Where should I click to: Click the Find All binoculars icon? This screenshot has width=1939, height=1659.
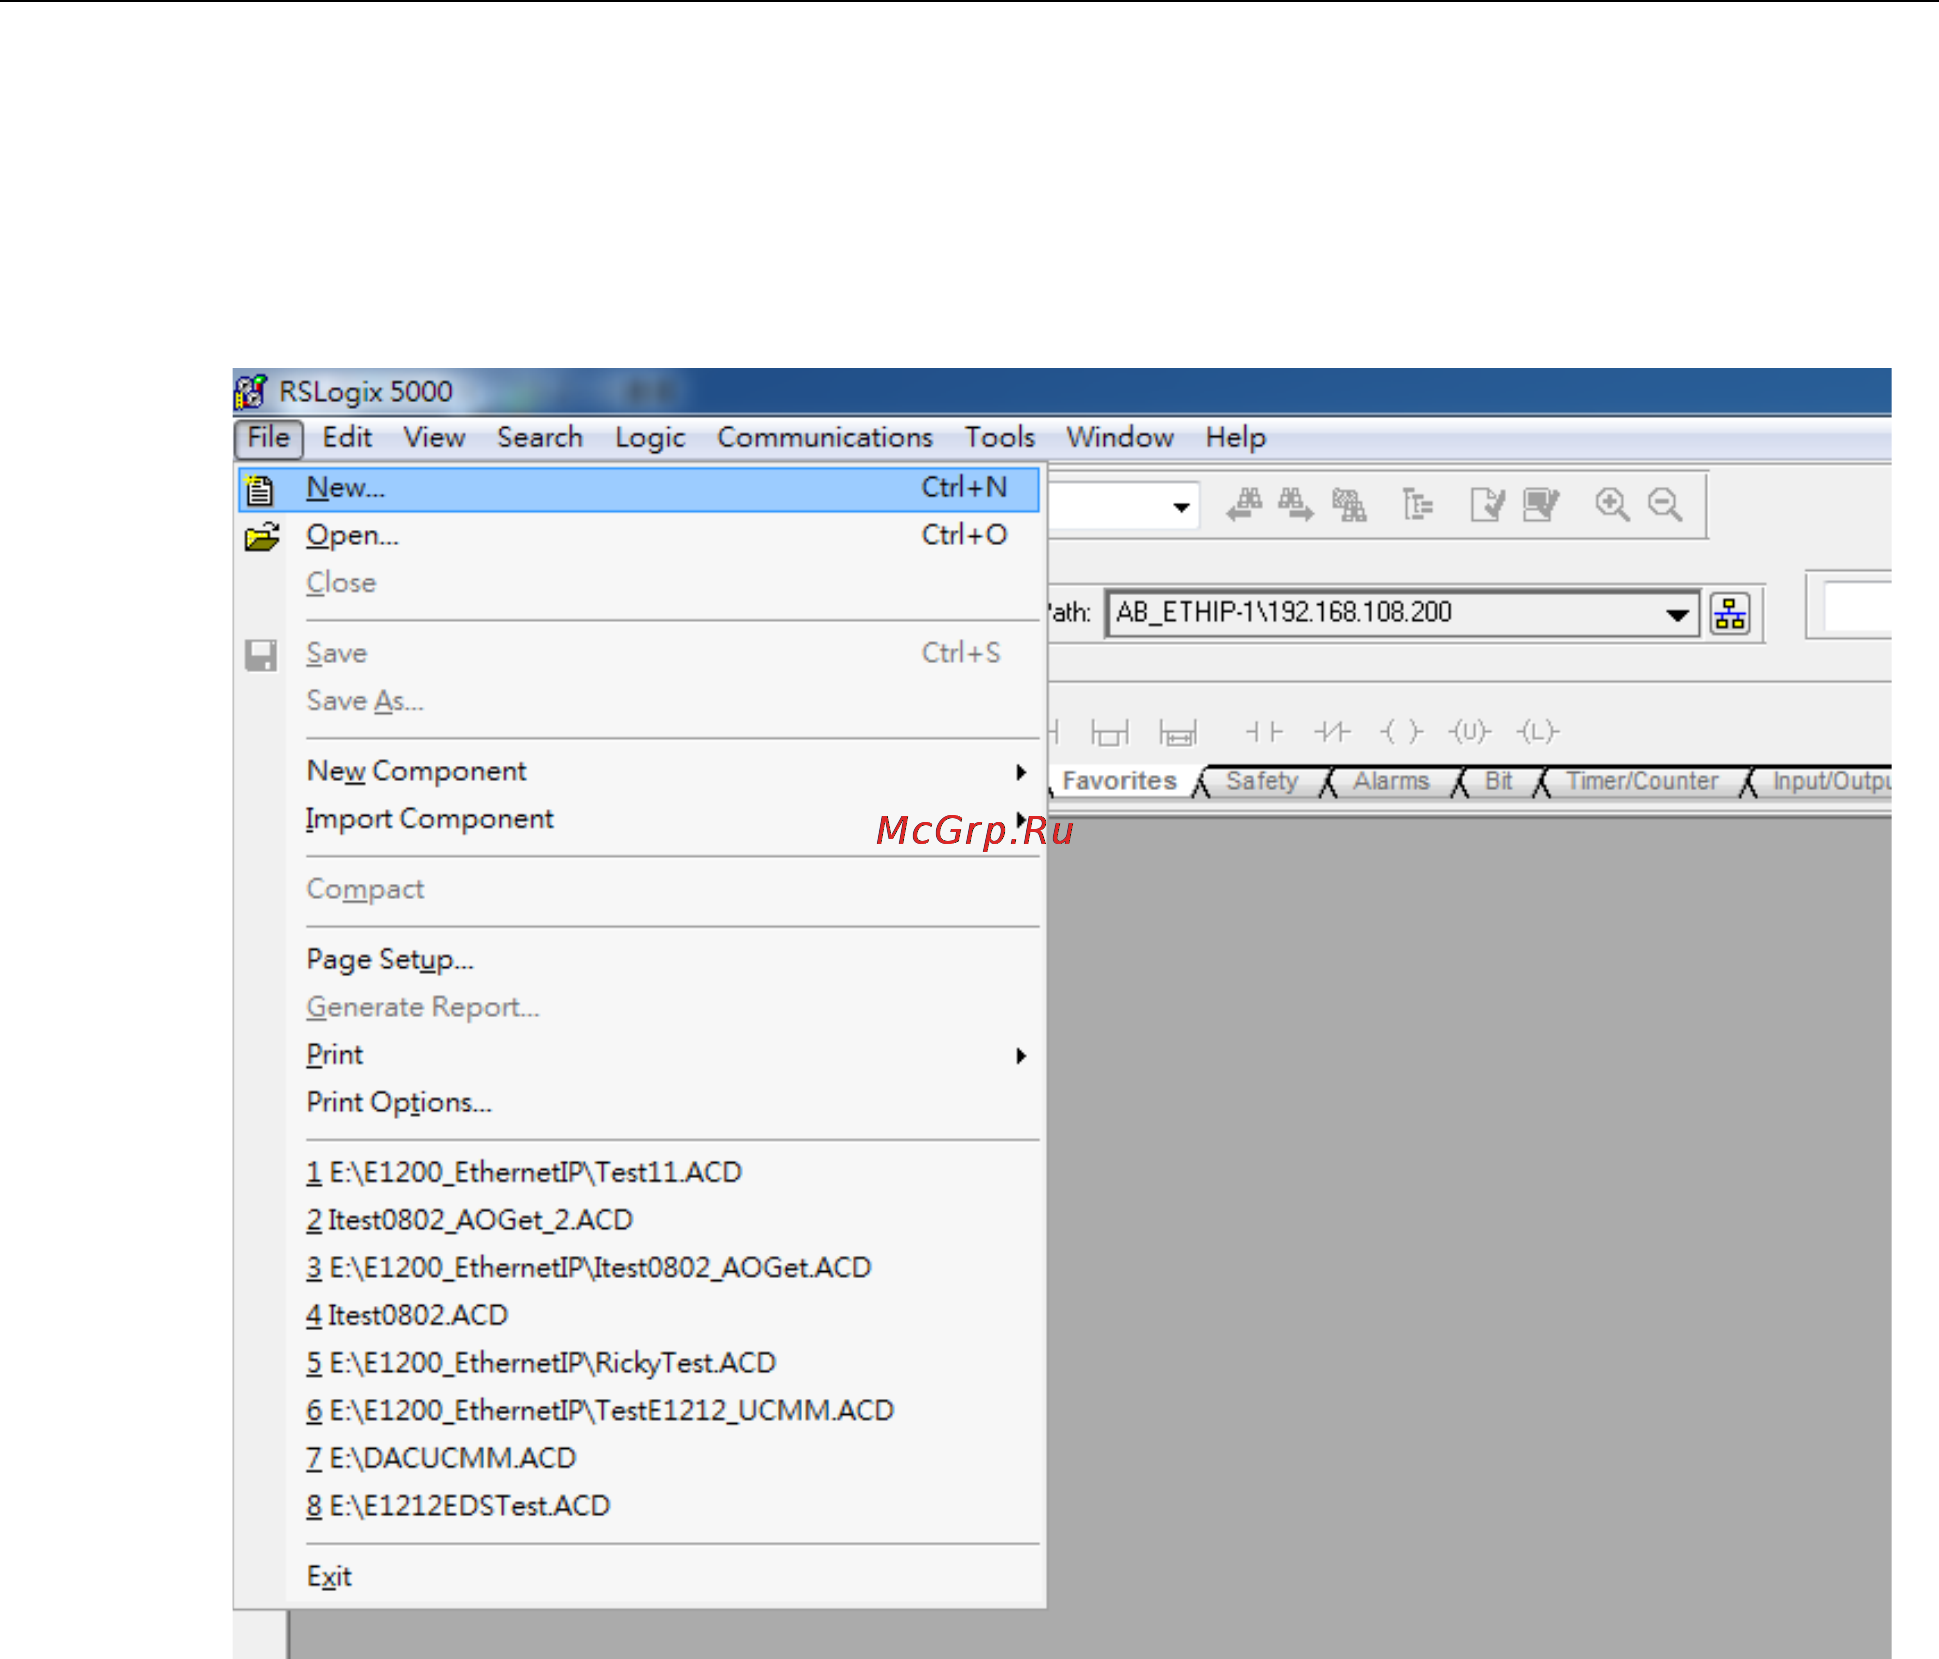point(1349,505)
